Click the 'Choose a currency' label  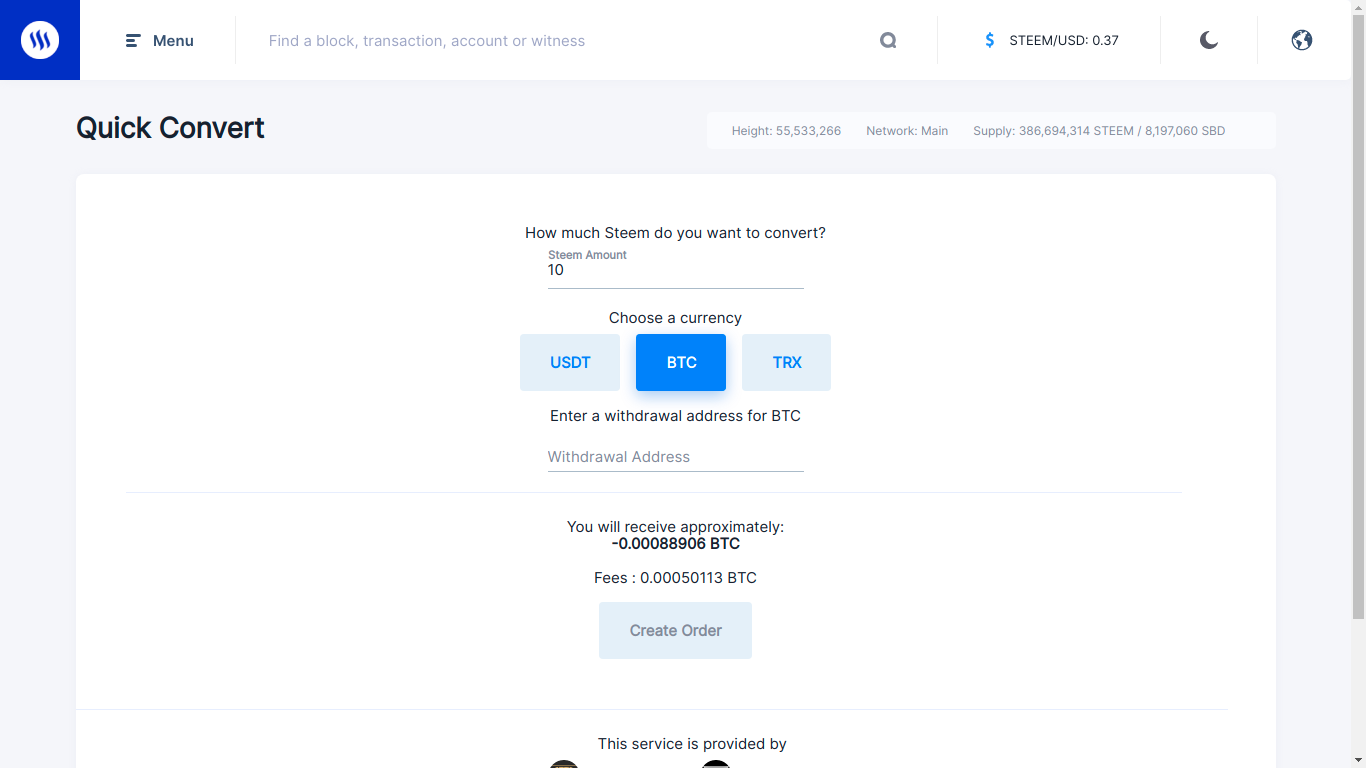tap(676, 318)
